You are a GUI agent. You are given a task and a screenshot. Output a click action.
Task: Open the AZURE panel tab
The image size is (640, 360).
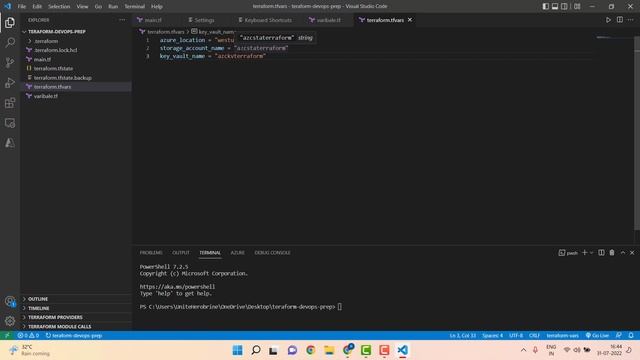point(238,253)
